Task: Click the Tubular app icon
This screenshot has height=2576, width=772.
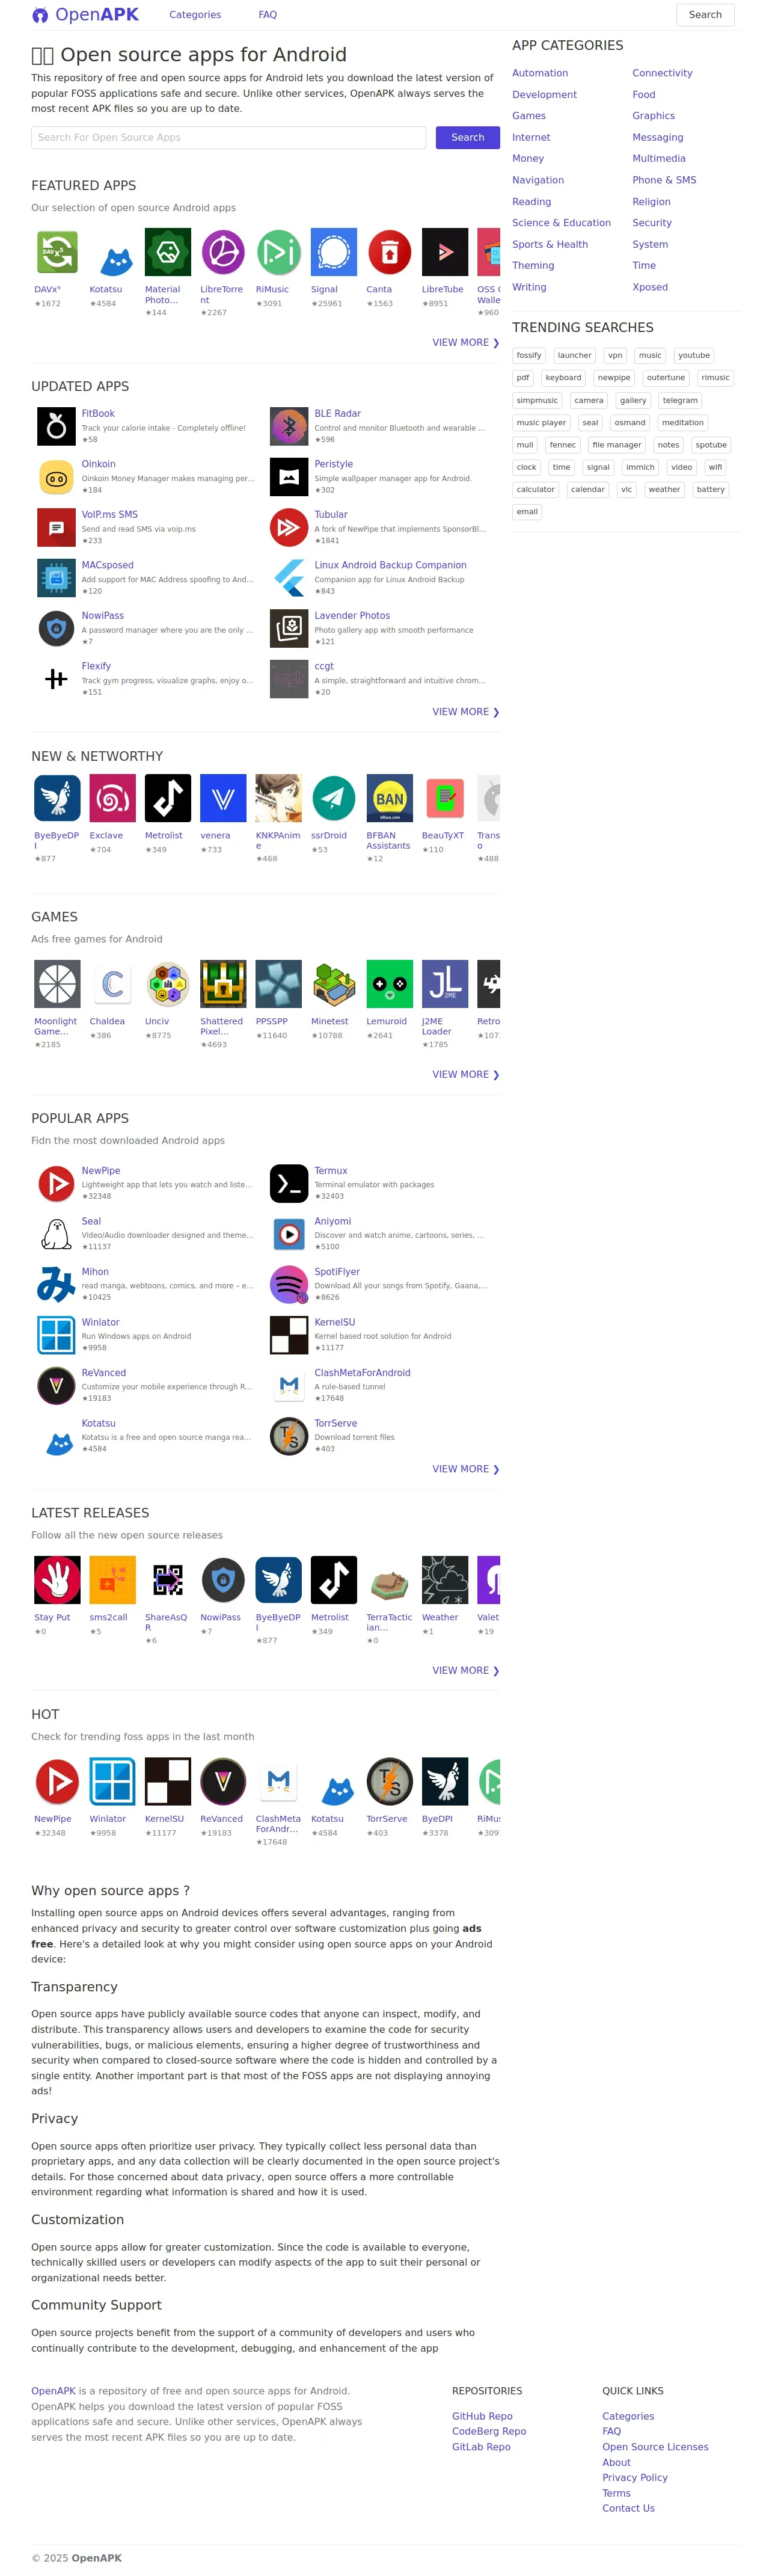Action: [289, 527]
